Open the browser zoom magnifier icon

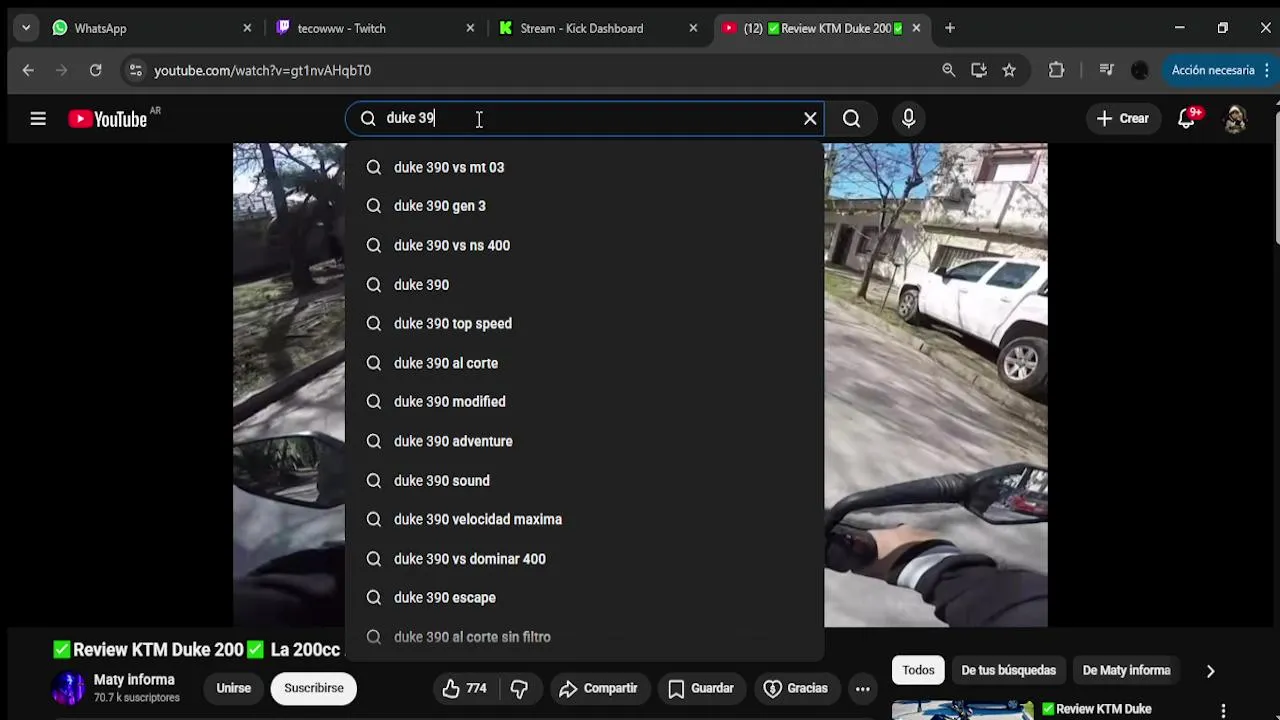coord(948,70)
